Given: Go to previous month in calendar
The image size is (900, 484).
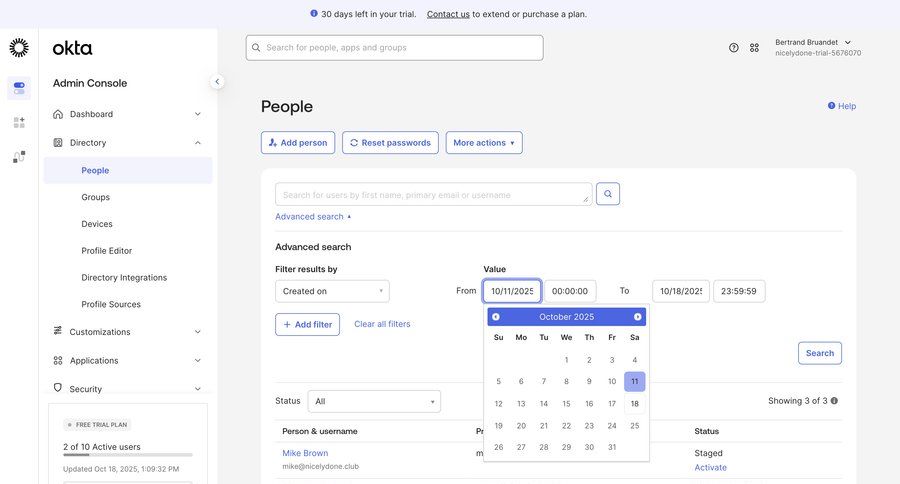Looking at the screenshot, I should (x=495, y=317).
